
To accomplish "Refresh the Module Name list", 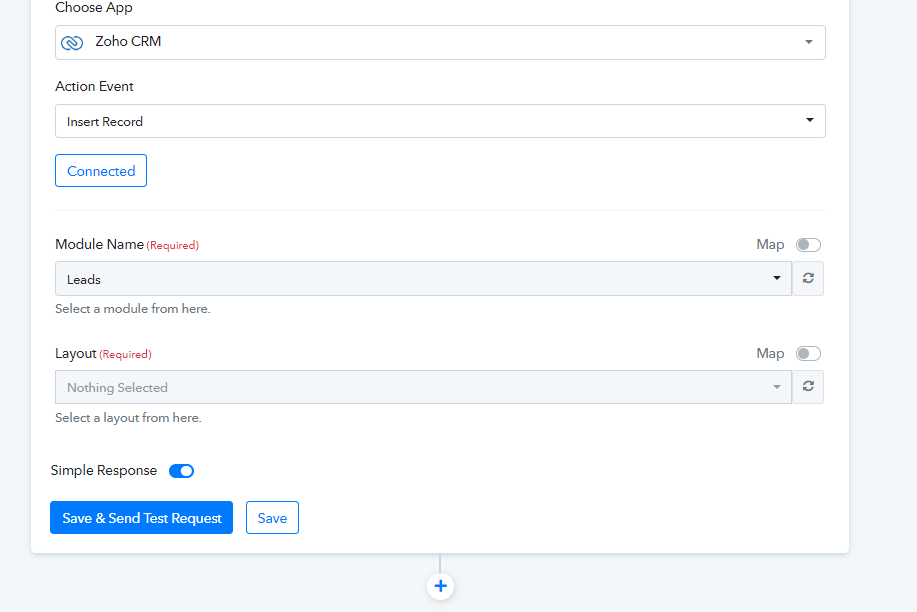I will [808, 279].
